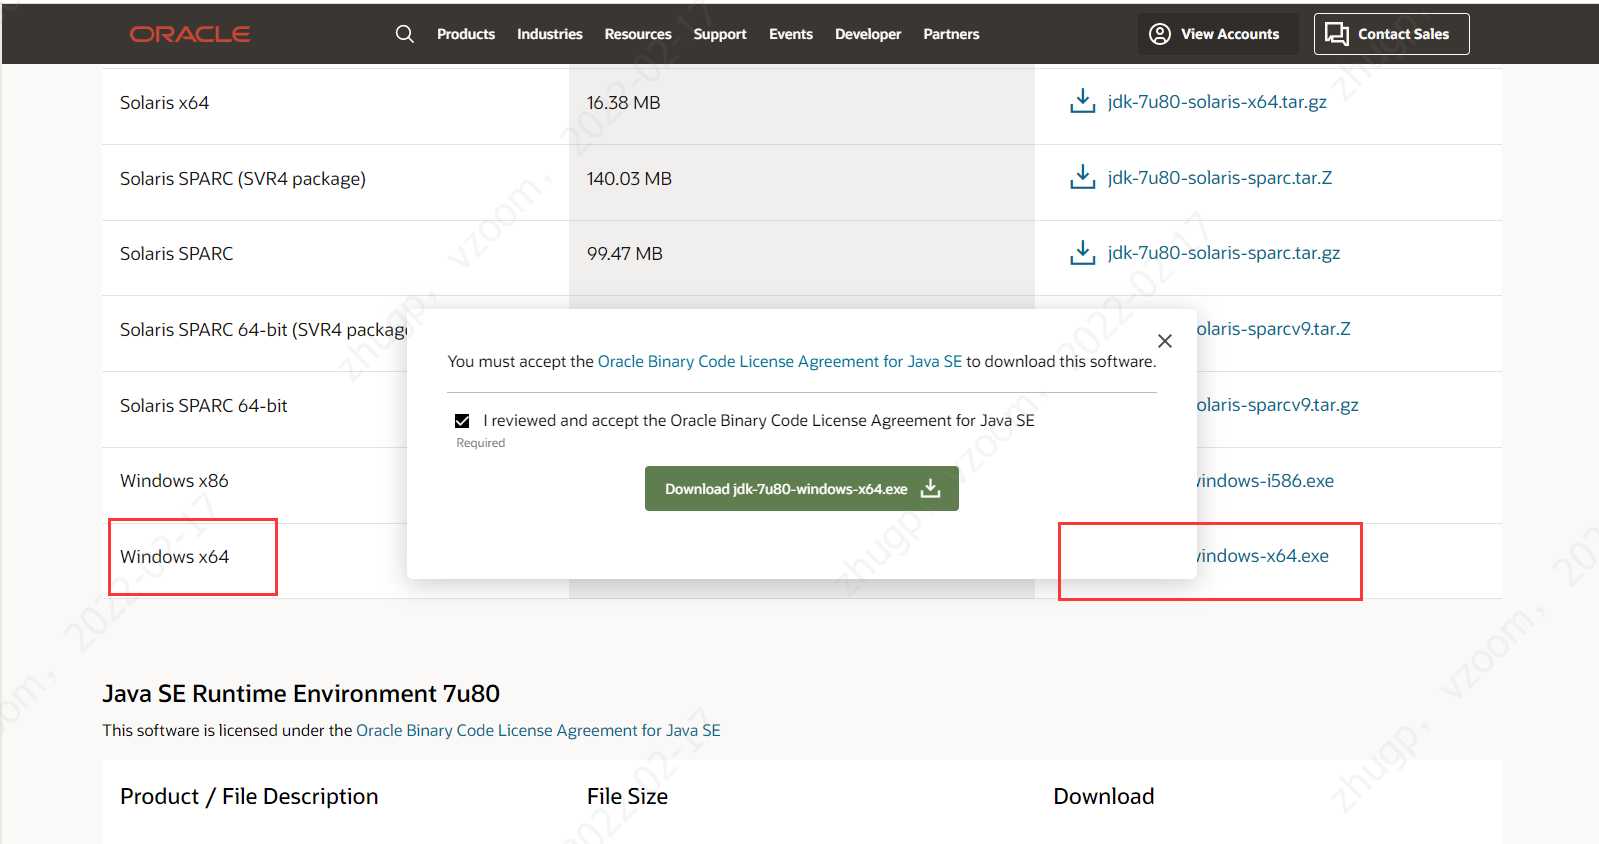The image size is (1599, 844).
Task: Click the 99.47 MB file size
Action: click(624, 253)
